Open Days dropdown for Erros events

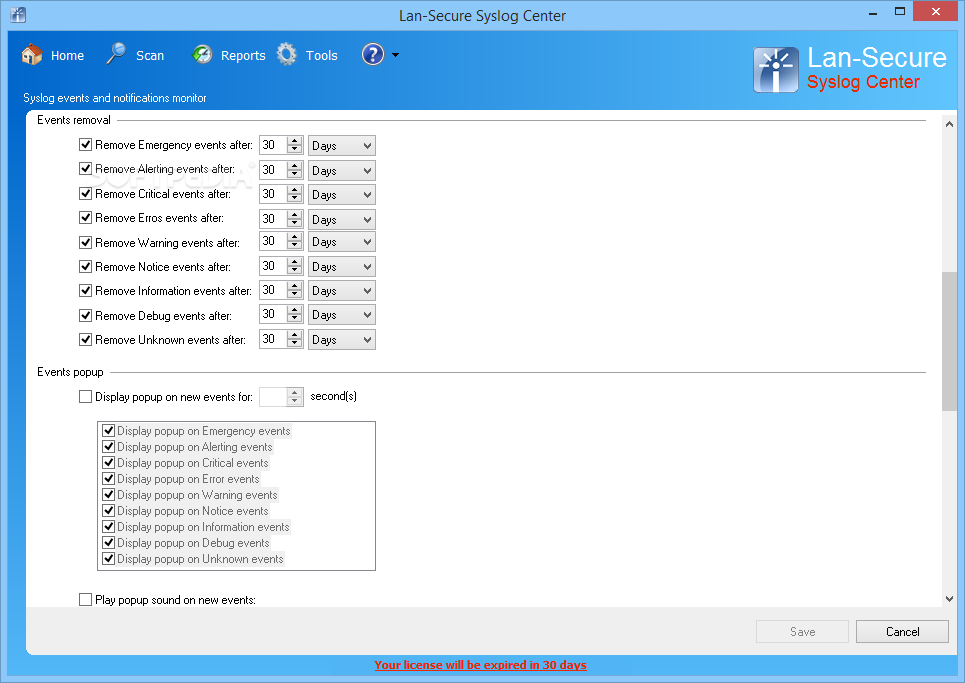pyautogui.click(x=342, y=219)
